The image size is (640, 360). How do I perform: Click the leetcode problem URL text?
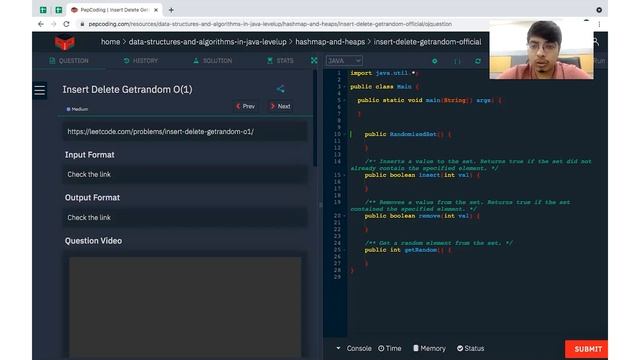tap(160, 131)
